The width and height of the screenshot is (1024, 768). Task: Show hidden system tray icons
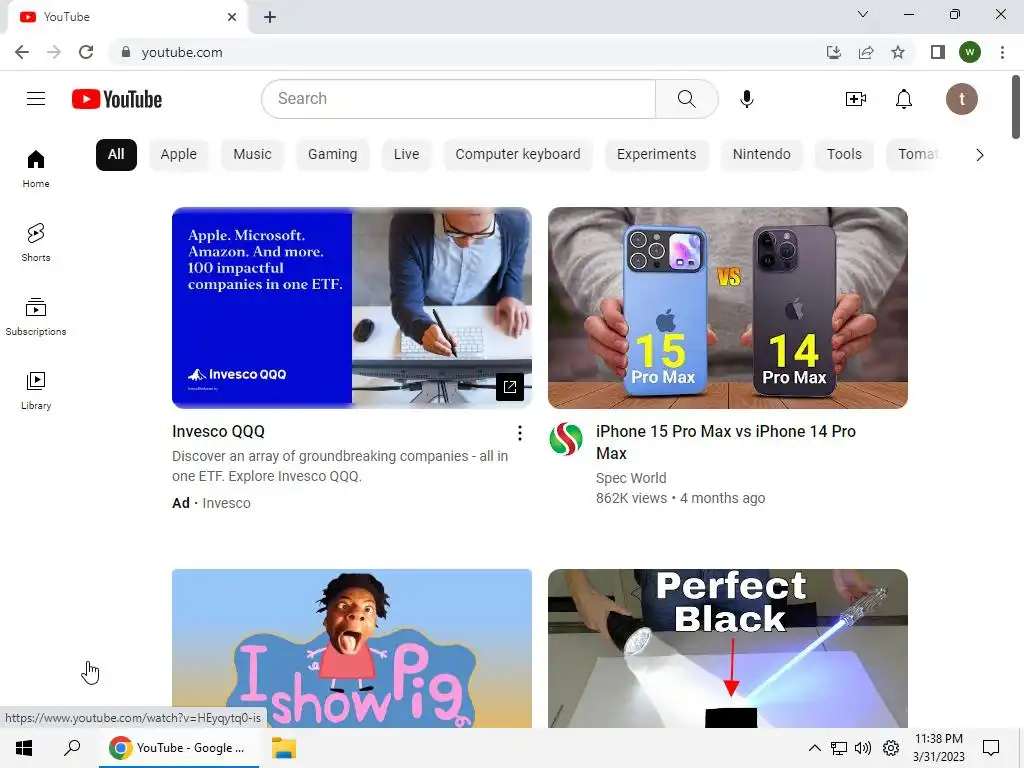814,748
